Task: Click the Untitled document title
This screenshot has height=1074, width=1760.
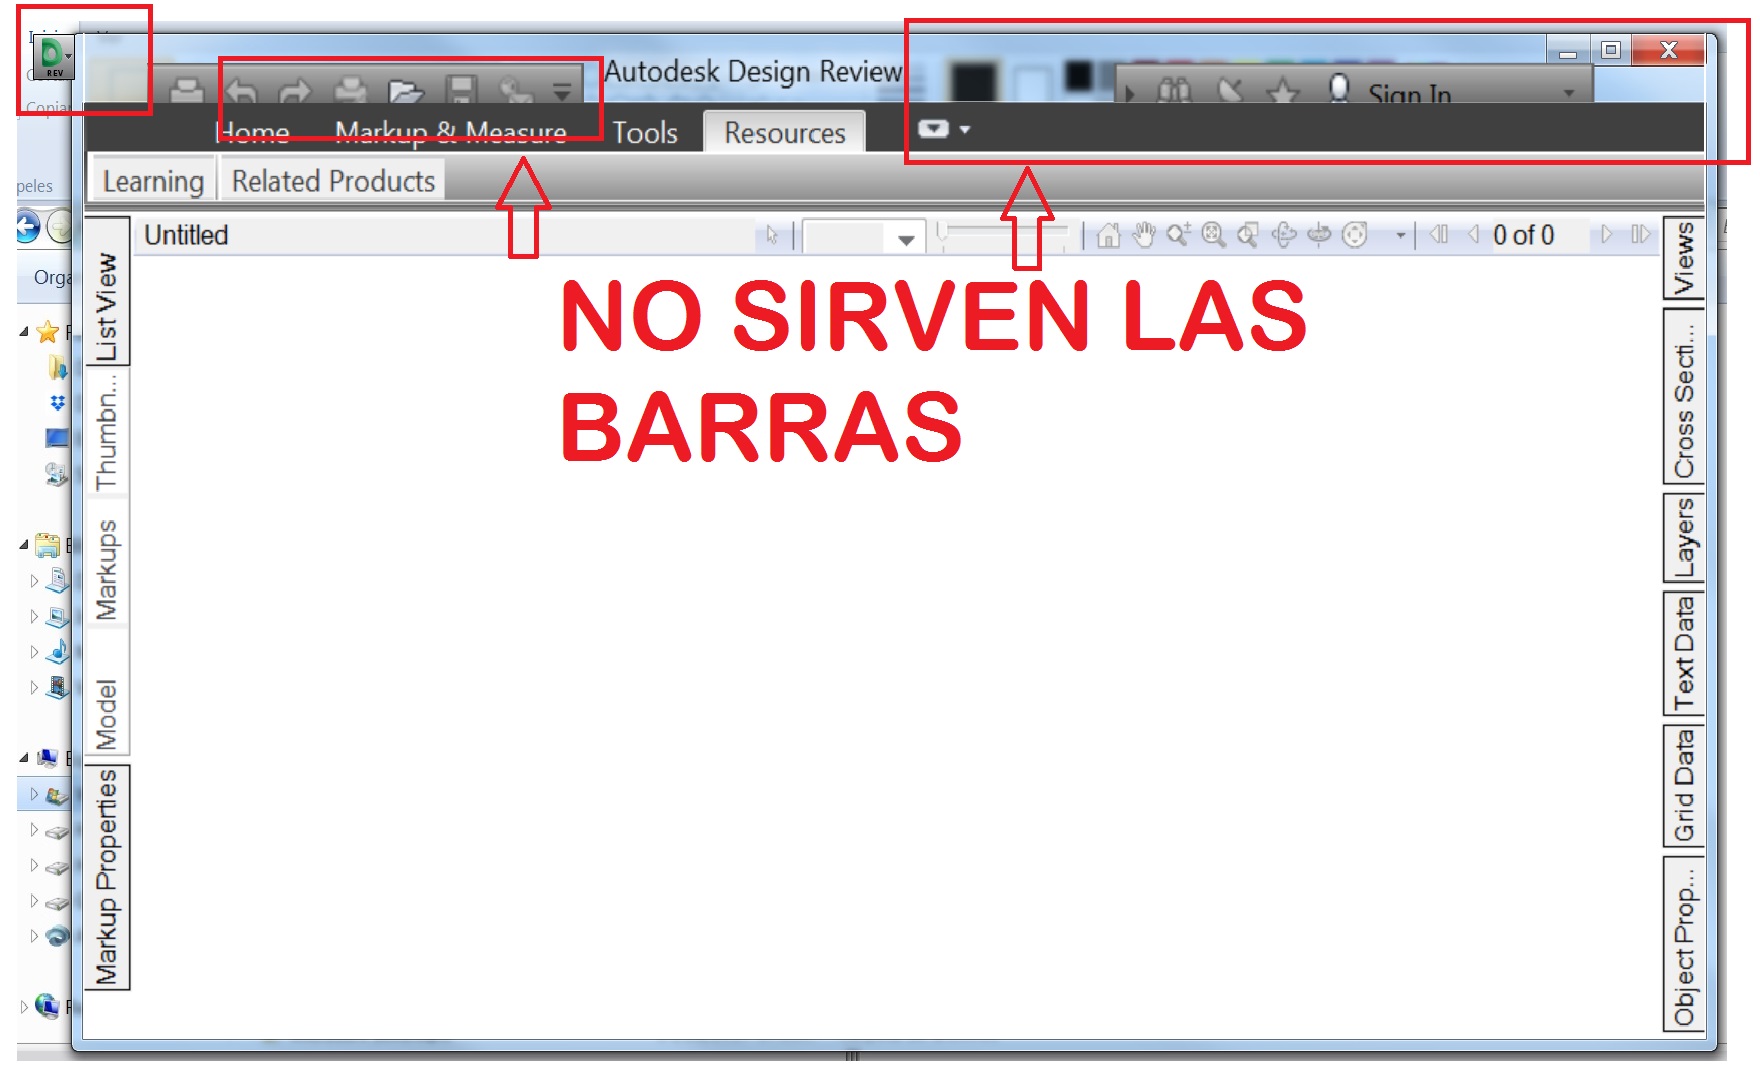Action: (186, 235)
